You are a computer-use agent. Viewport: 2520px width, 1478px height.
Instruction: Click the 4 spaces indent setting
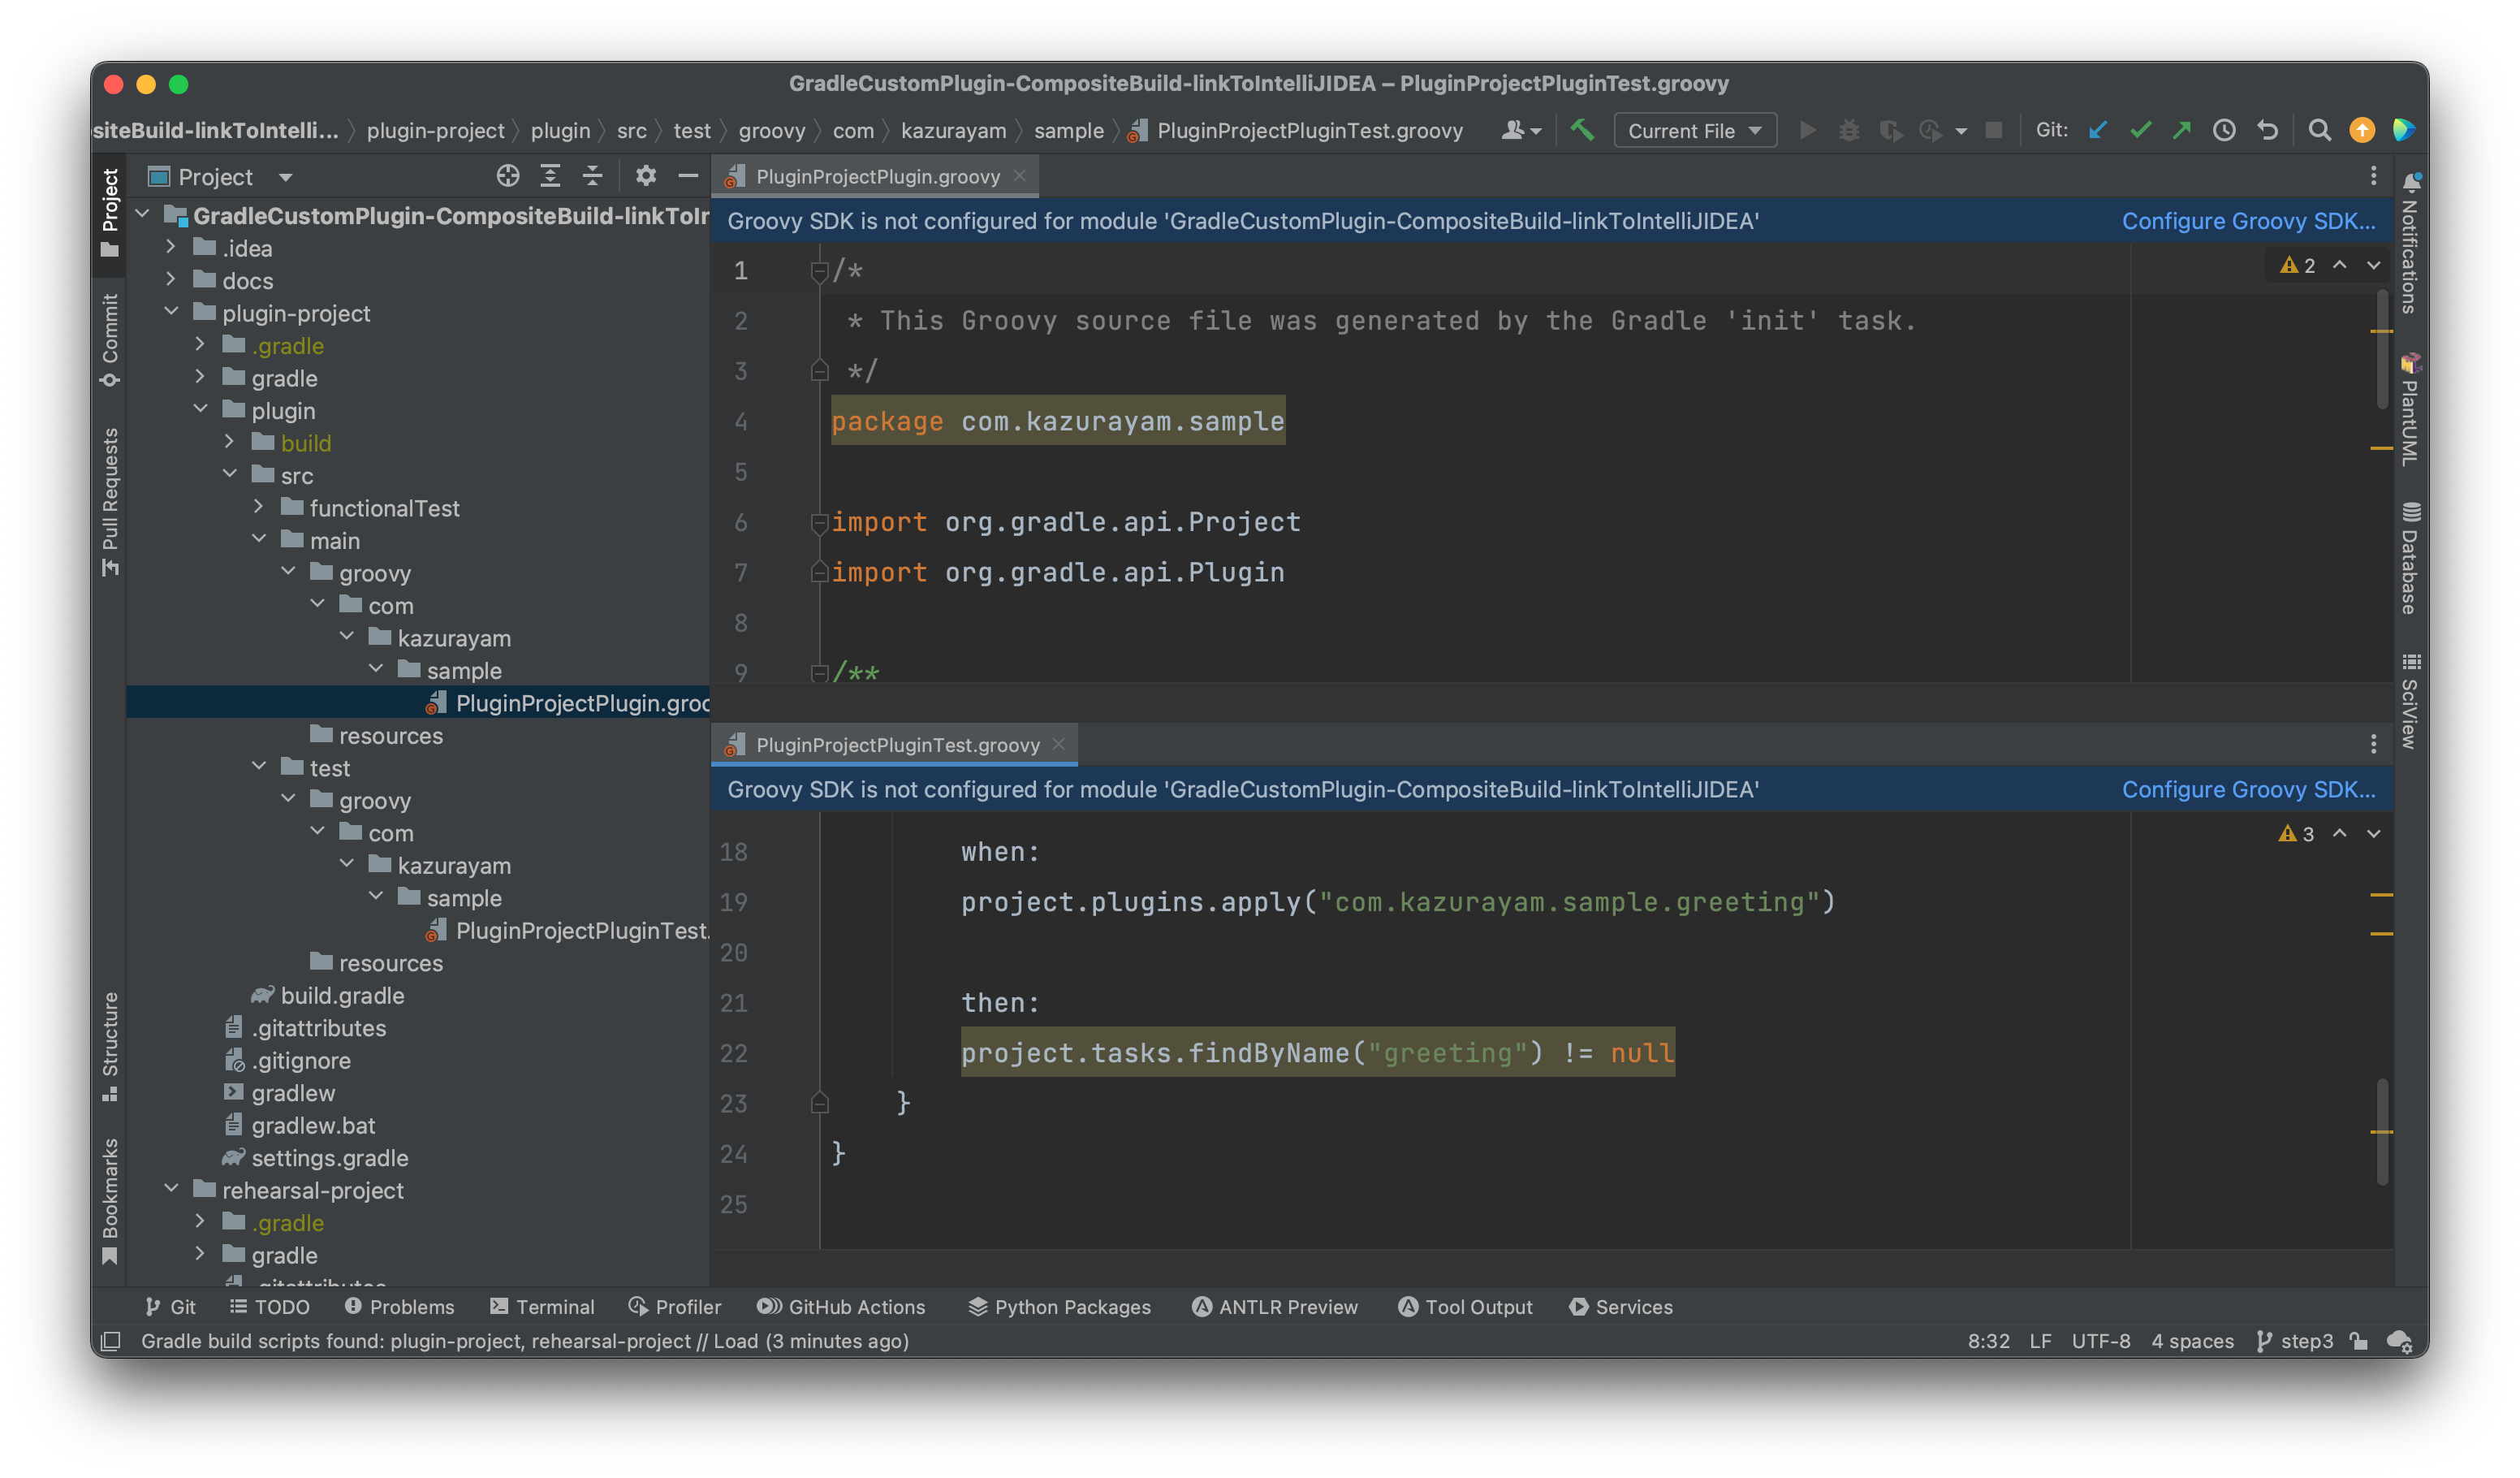2192,1341
